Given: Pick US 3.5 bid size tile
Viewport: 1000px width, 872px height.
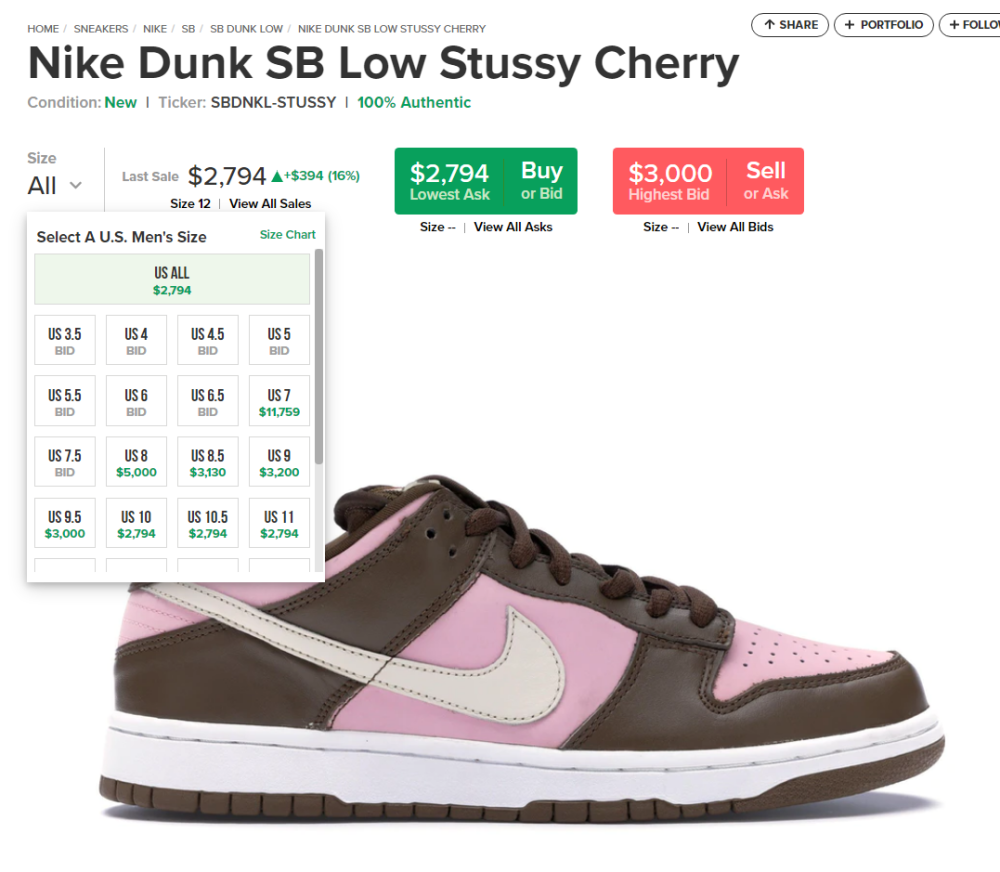Looking at the screenshot, I should click(65, 340).
